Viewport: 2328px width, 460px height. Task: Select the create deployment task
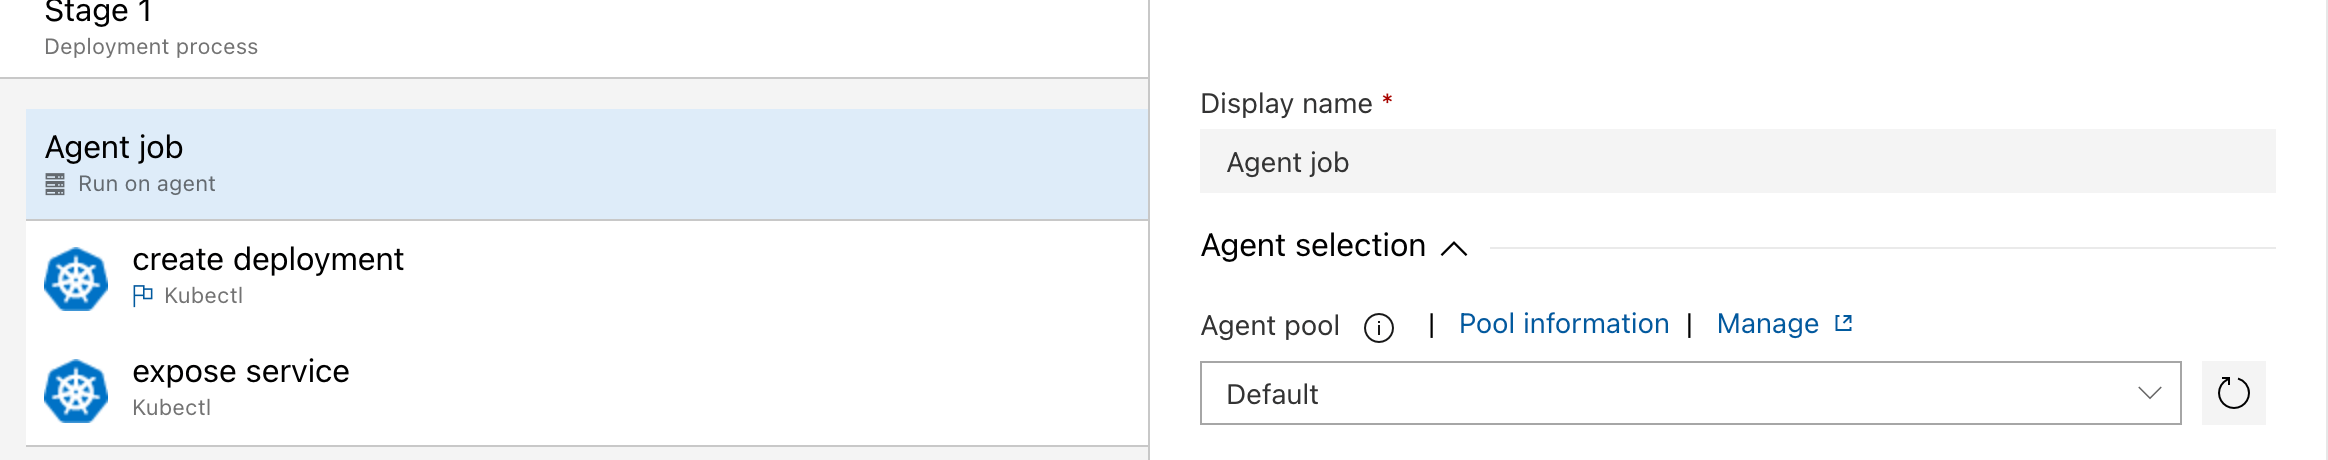(587, 277)
